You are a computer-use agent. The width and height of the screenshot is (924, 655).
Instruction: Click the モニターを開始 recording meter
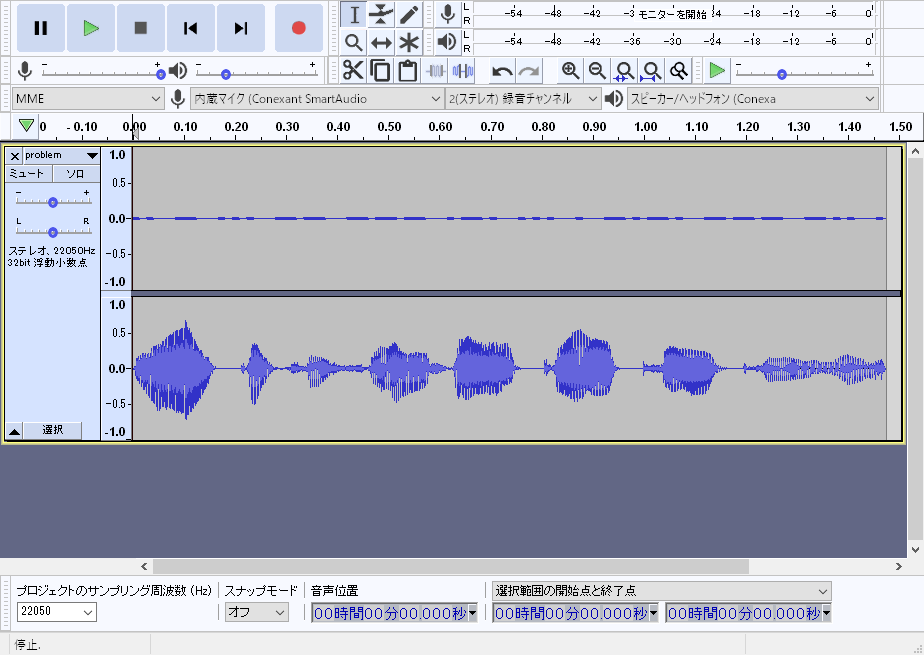[x=673, y=14]
